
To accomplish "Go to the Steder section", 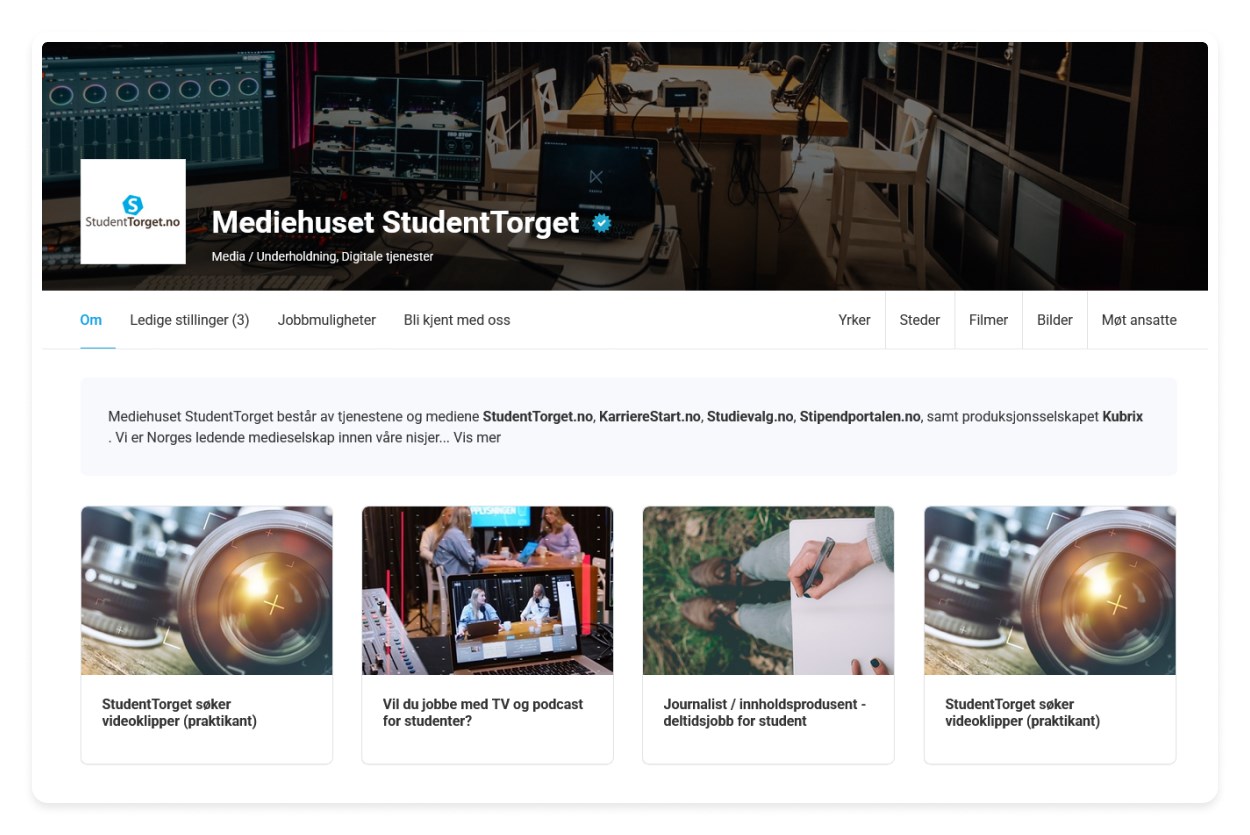I will (920, 320).
